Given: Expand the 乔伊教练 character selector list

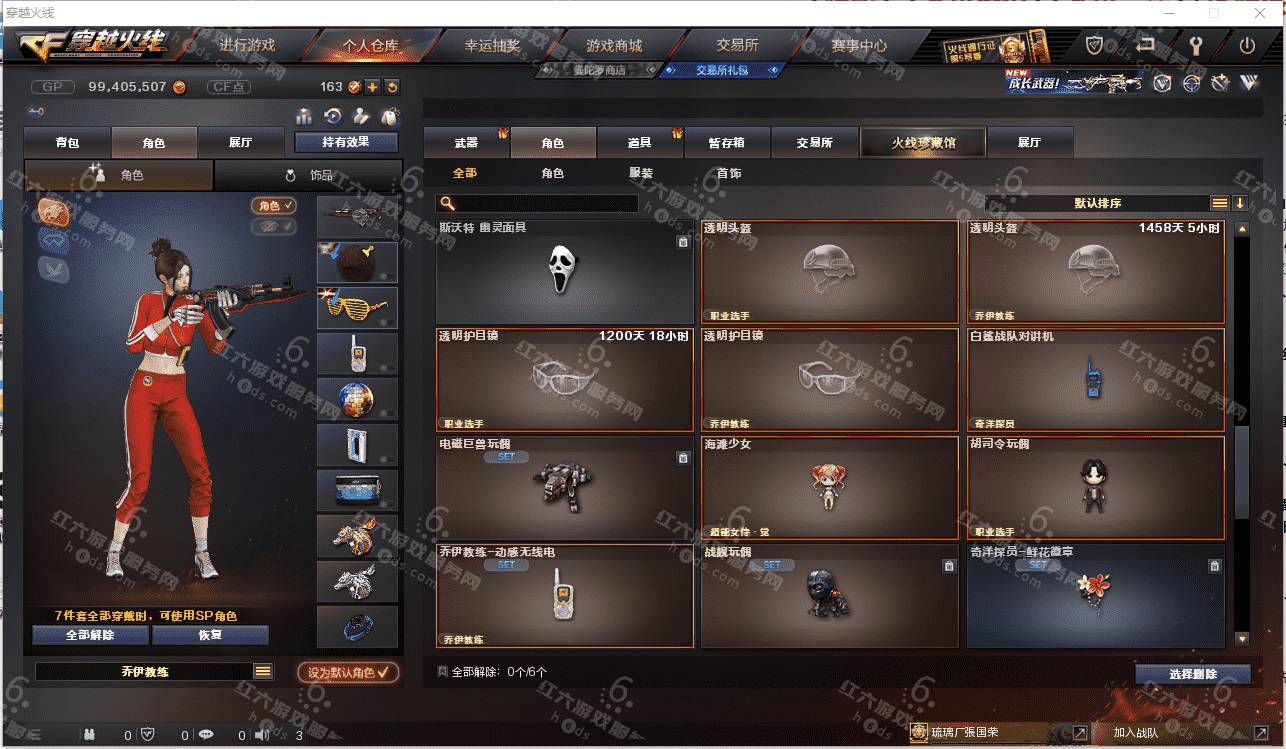Looking at the screenshot, I should (263, 672).
